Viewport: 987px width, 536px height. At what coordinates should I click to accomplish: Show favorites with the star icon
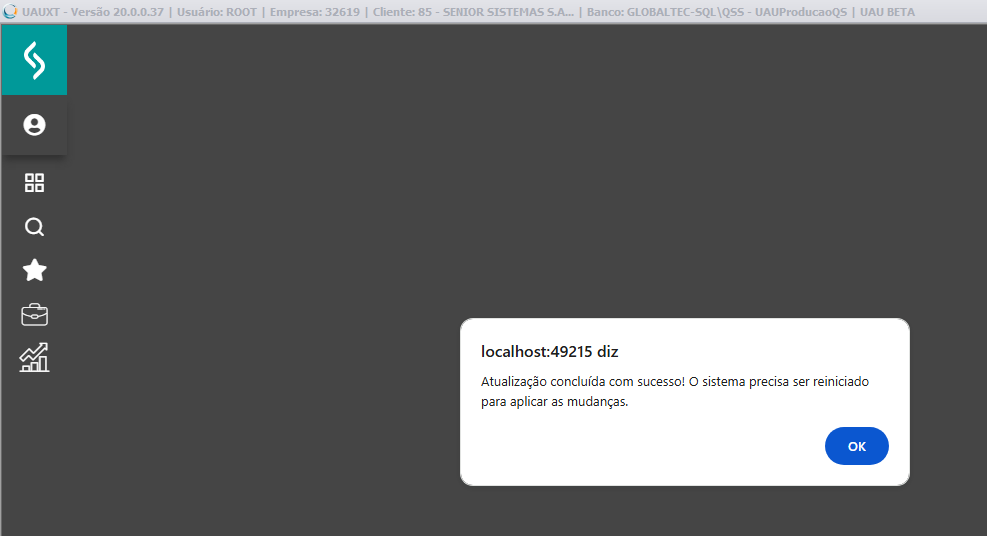(34, 270)
